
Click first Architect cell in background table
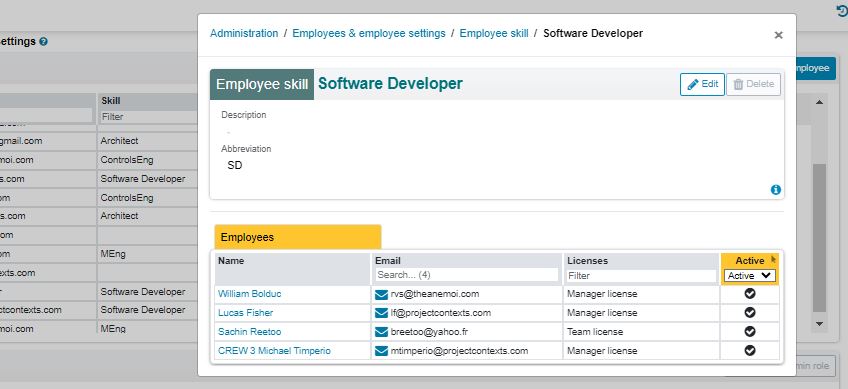click(x=120, y=141)
